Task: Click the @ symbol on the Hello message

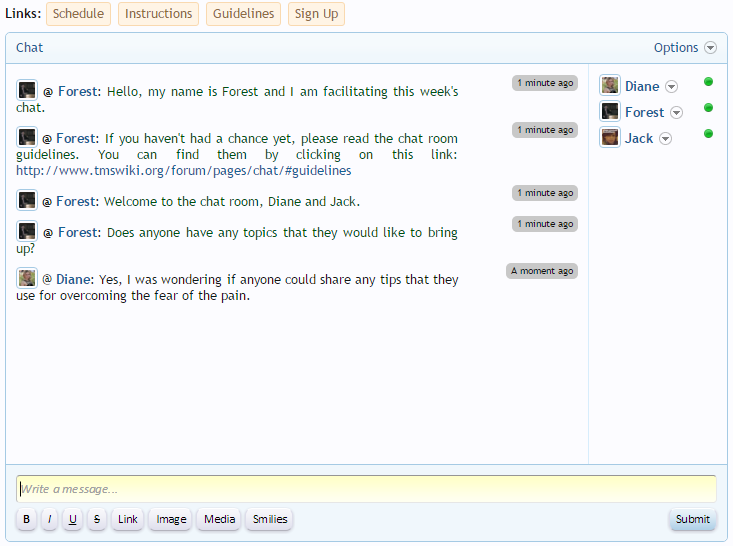Action: point(48,92)
